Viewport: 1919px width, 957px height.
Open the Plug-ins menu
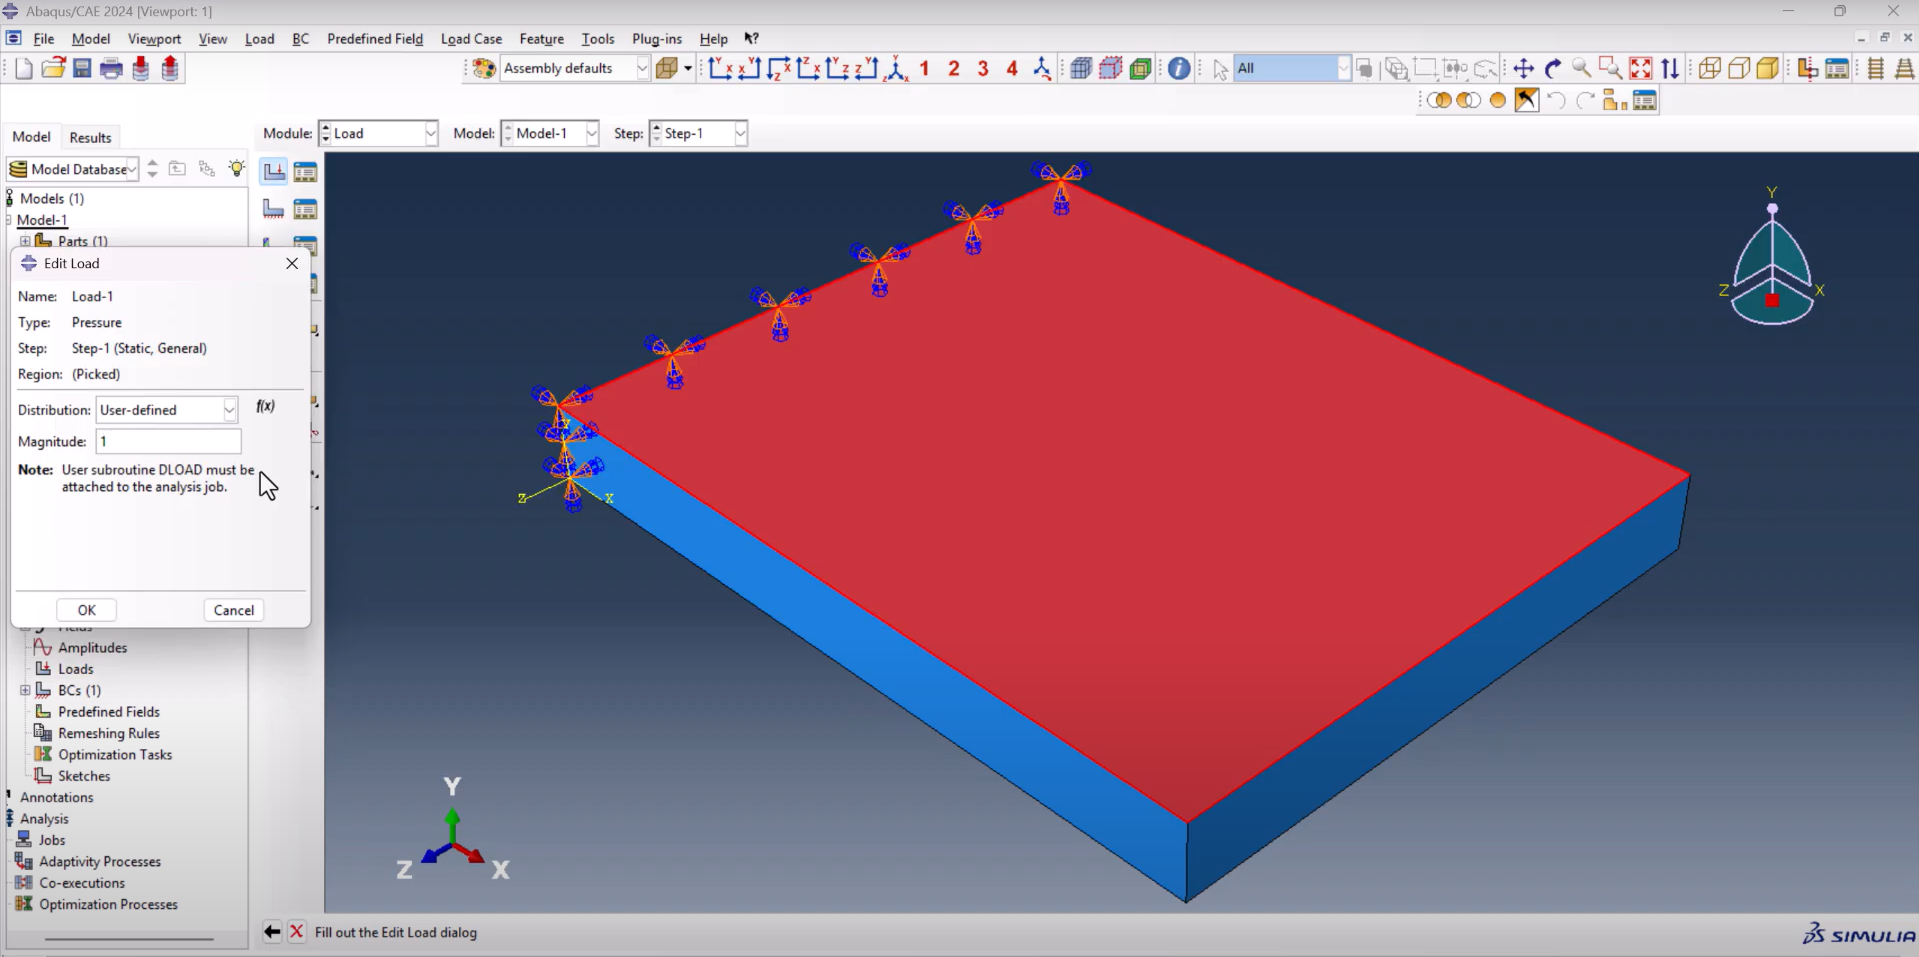tap(656, 39)
